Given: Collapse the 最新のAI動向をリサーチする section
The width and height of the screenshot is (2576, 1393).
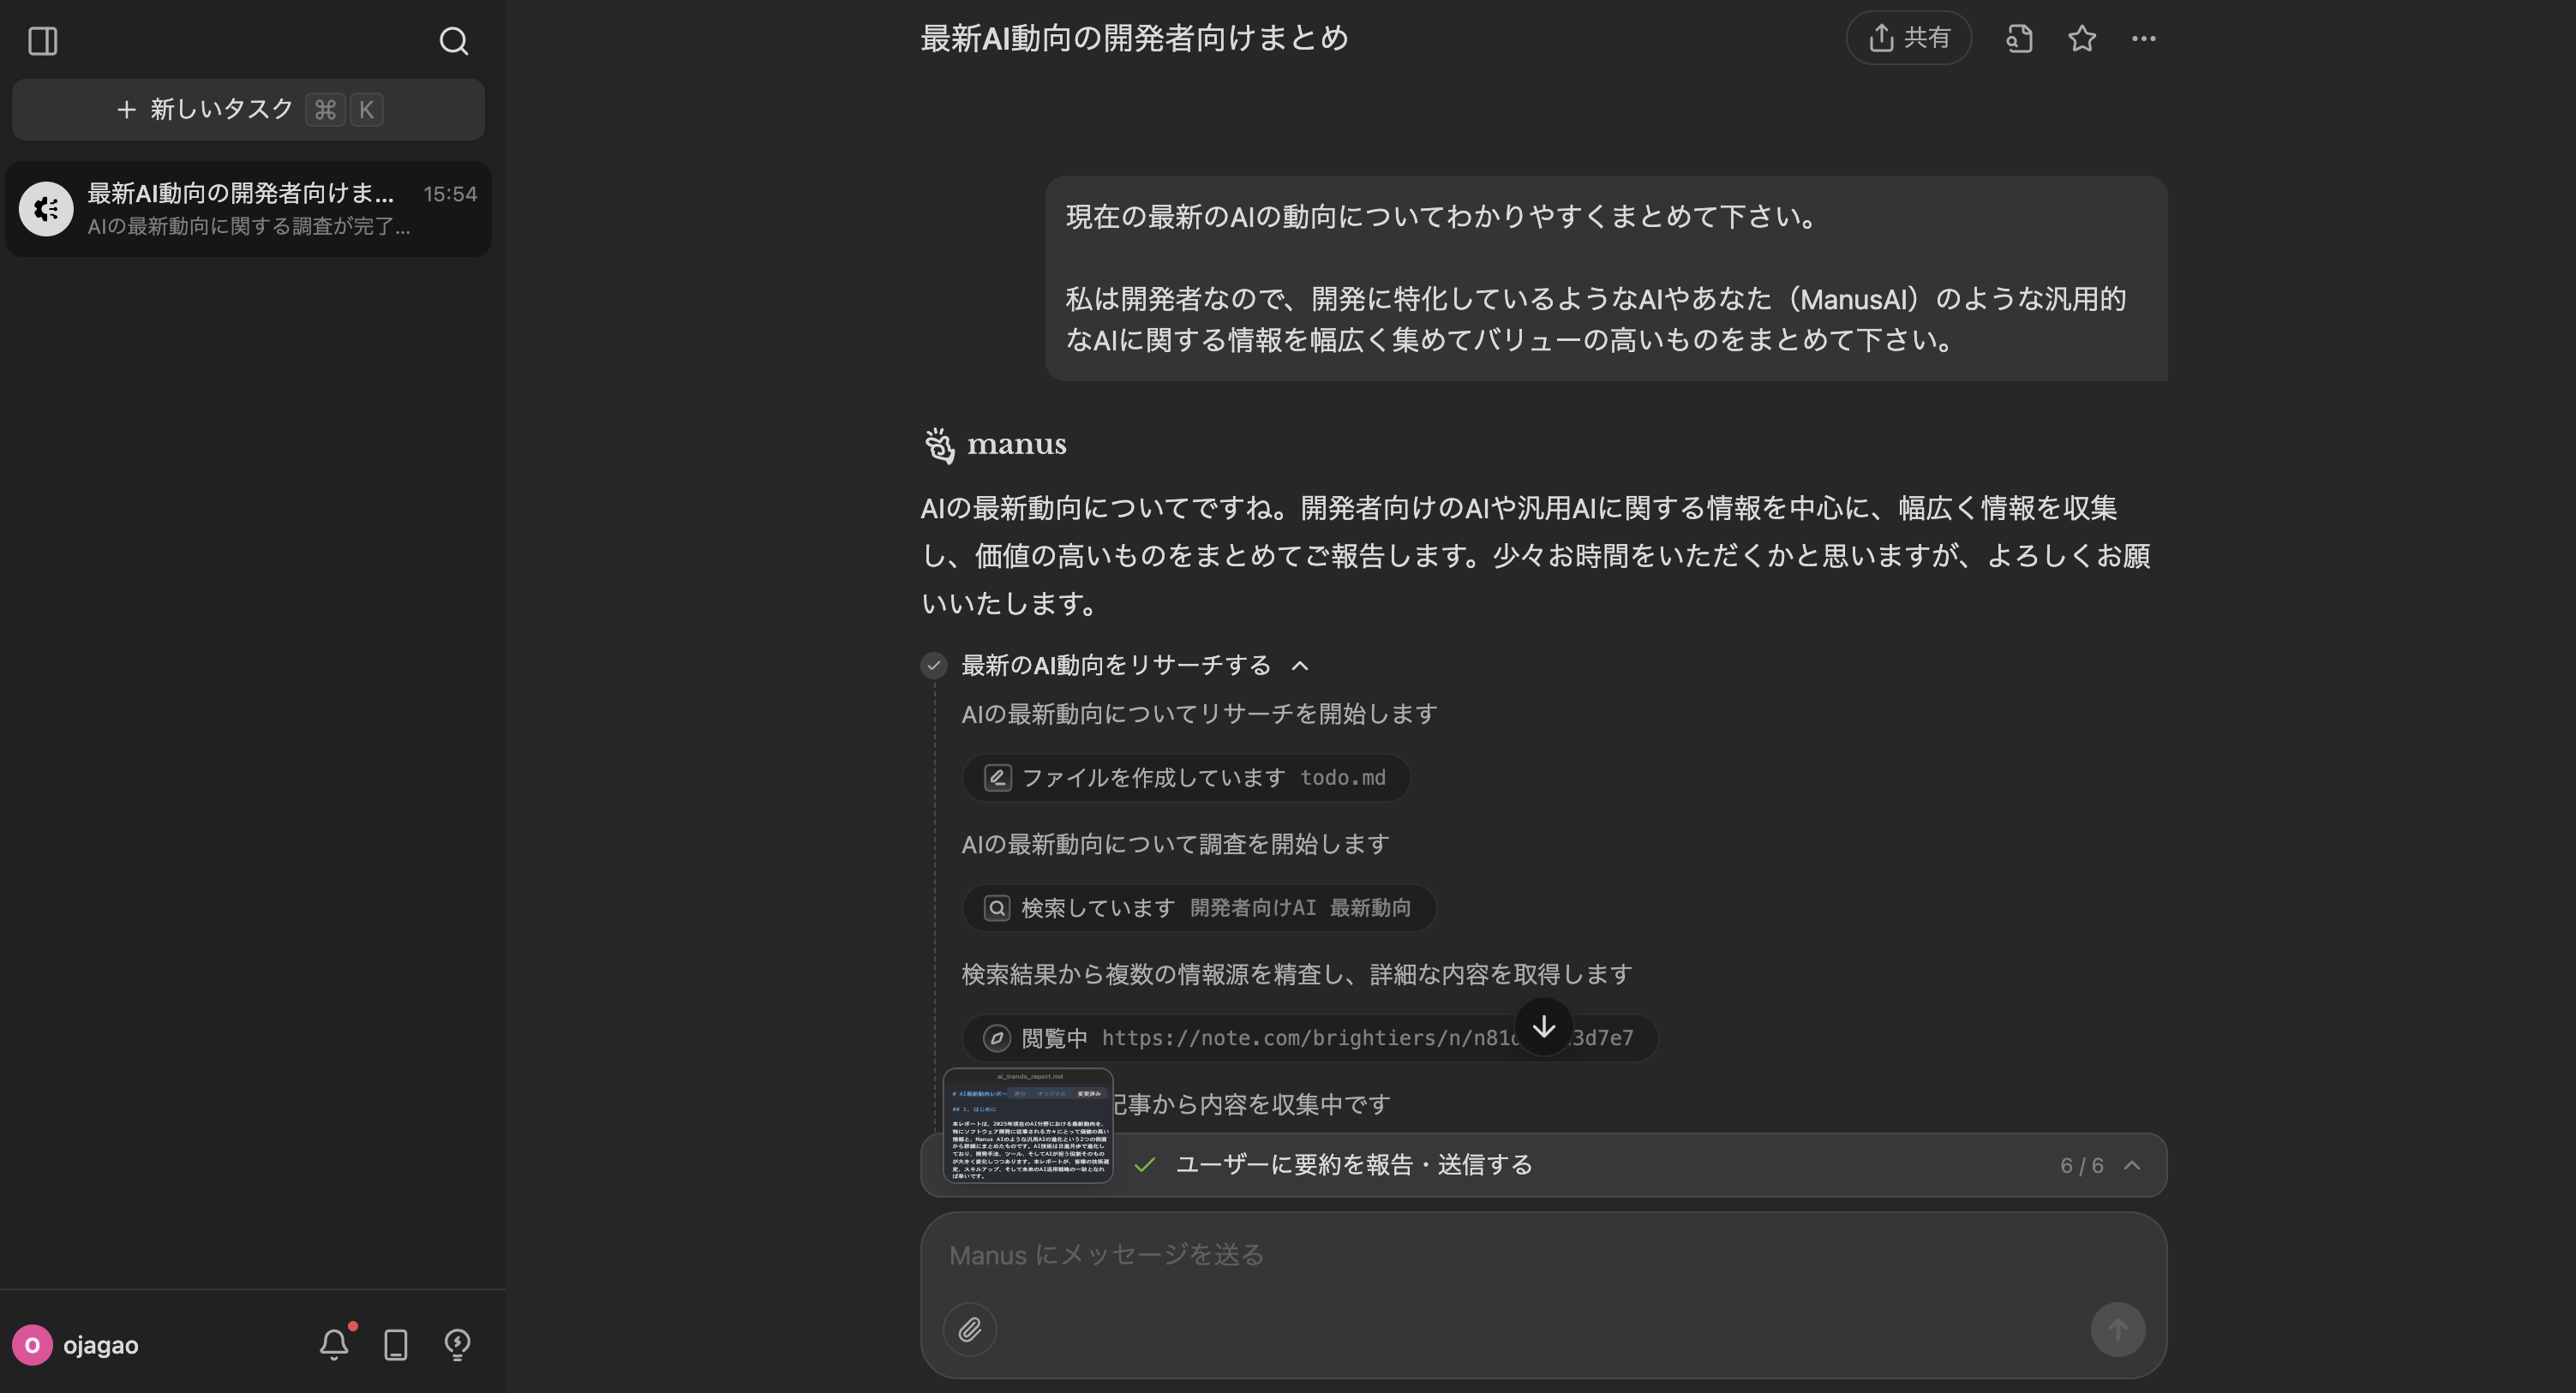Looking at the screenshot, I should tap(1300, 665).
